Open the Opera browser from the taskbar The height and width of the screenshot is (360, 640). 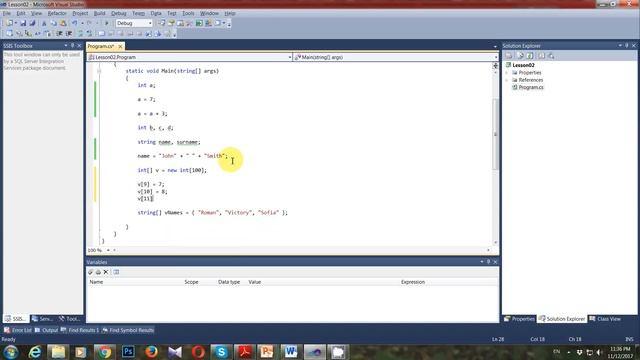[x=198, y=351]
